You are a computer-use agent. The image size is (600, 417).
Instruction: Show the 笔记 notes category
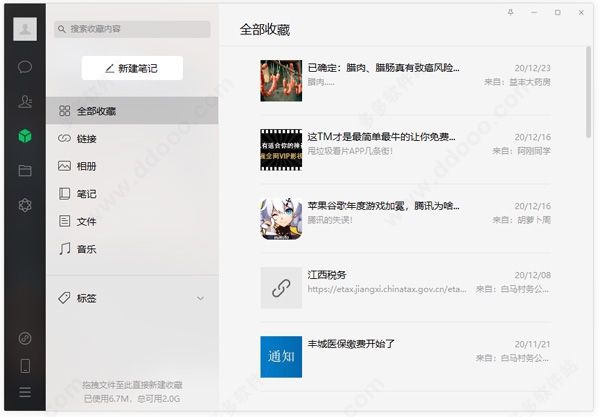click(132, 194)
